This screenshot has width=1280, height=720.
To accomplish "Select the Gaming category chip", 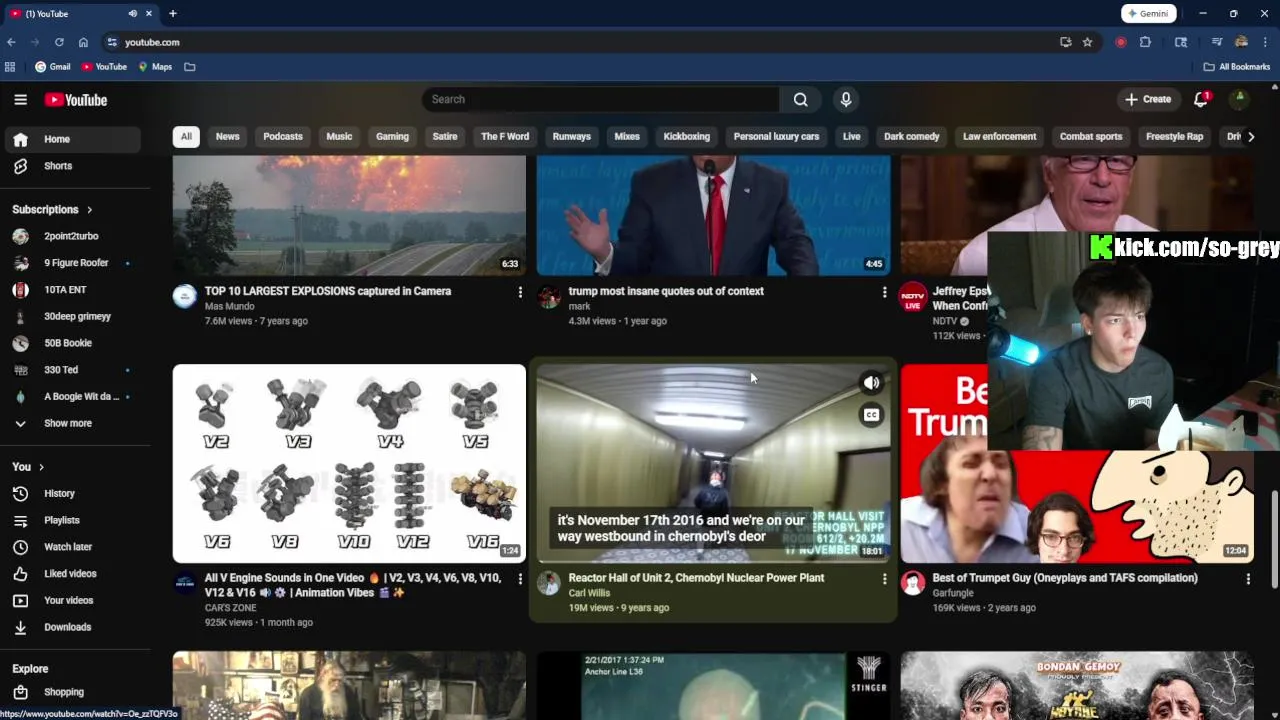I will click(392, 136).
